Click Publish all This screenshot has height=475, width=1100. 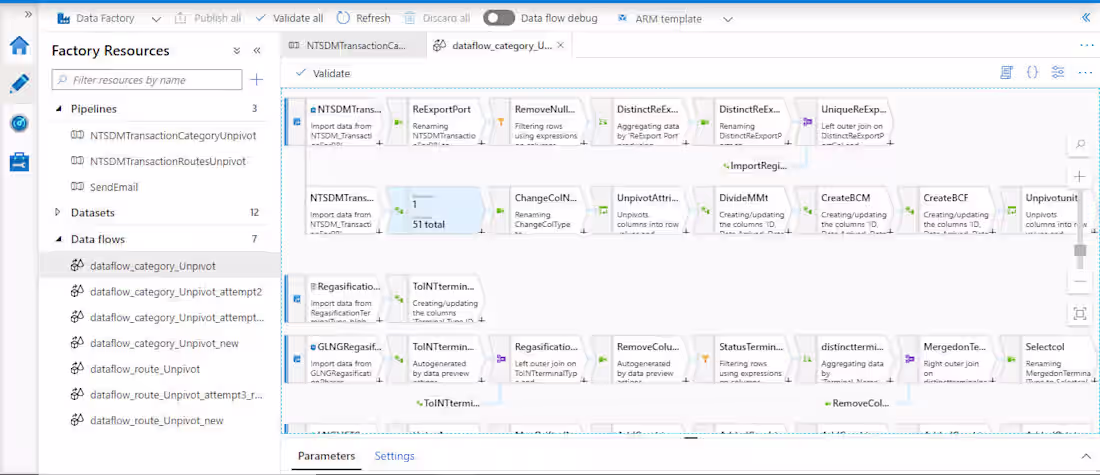(x=207, y=18)
